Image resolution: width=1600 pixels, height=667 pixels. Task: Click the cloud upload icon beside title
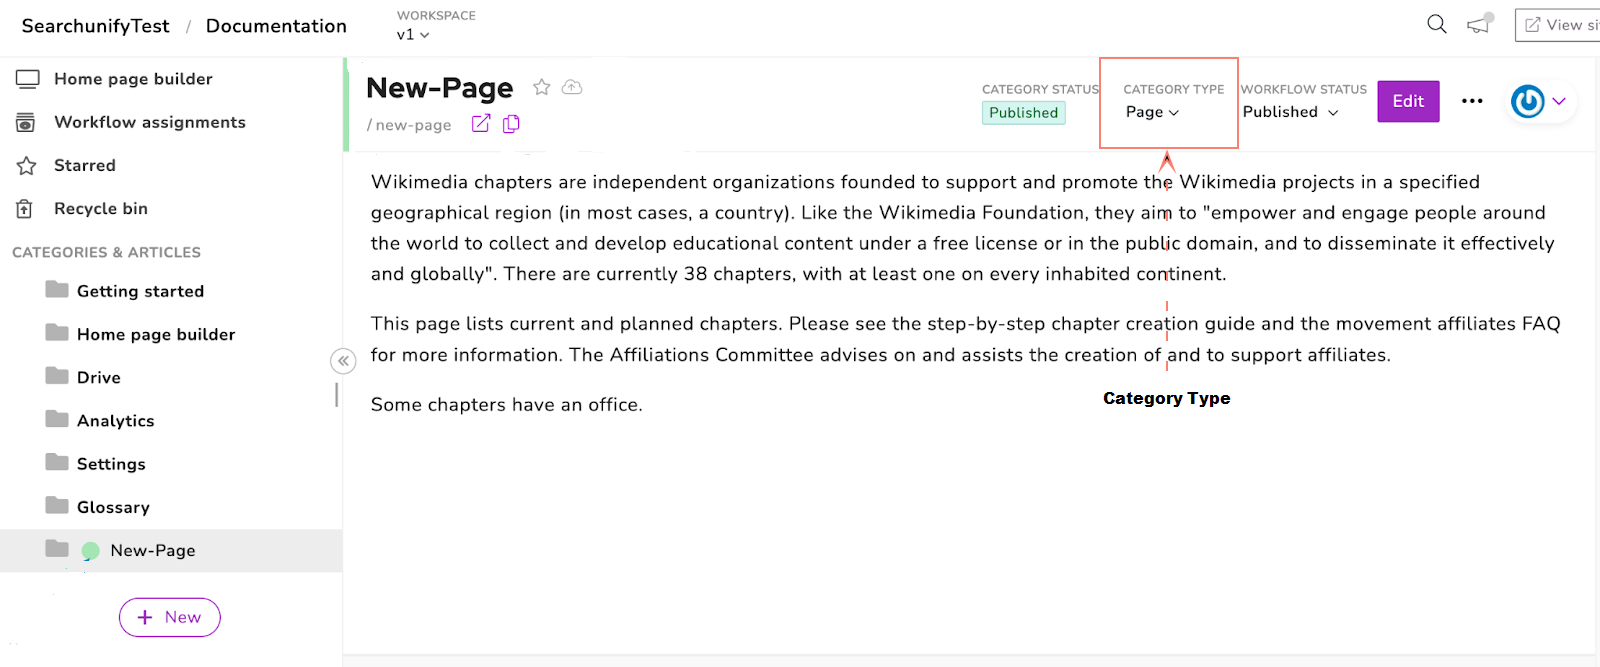(572, 88)
